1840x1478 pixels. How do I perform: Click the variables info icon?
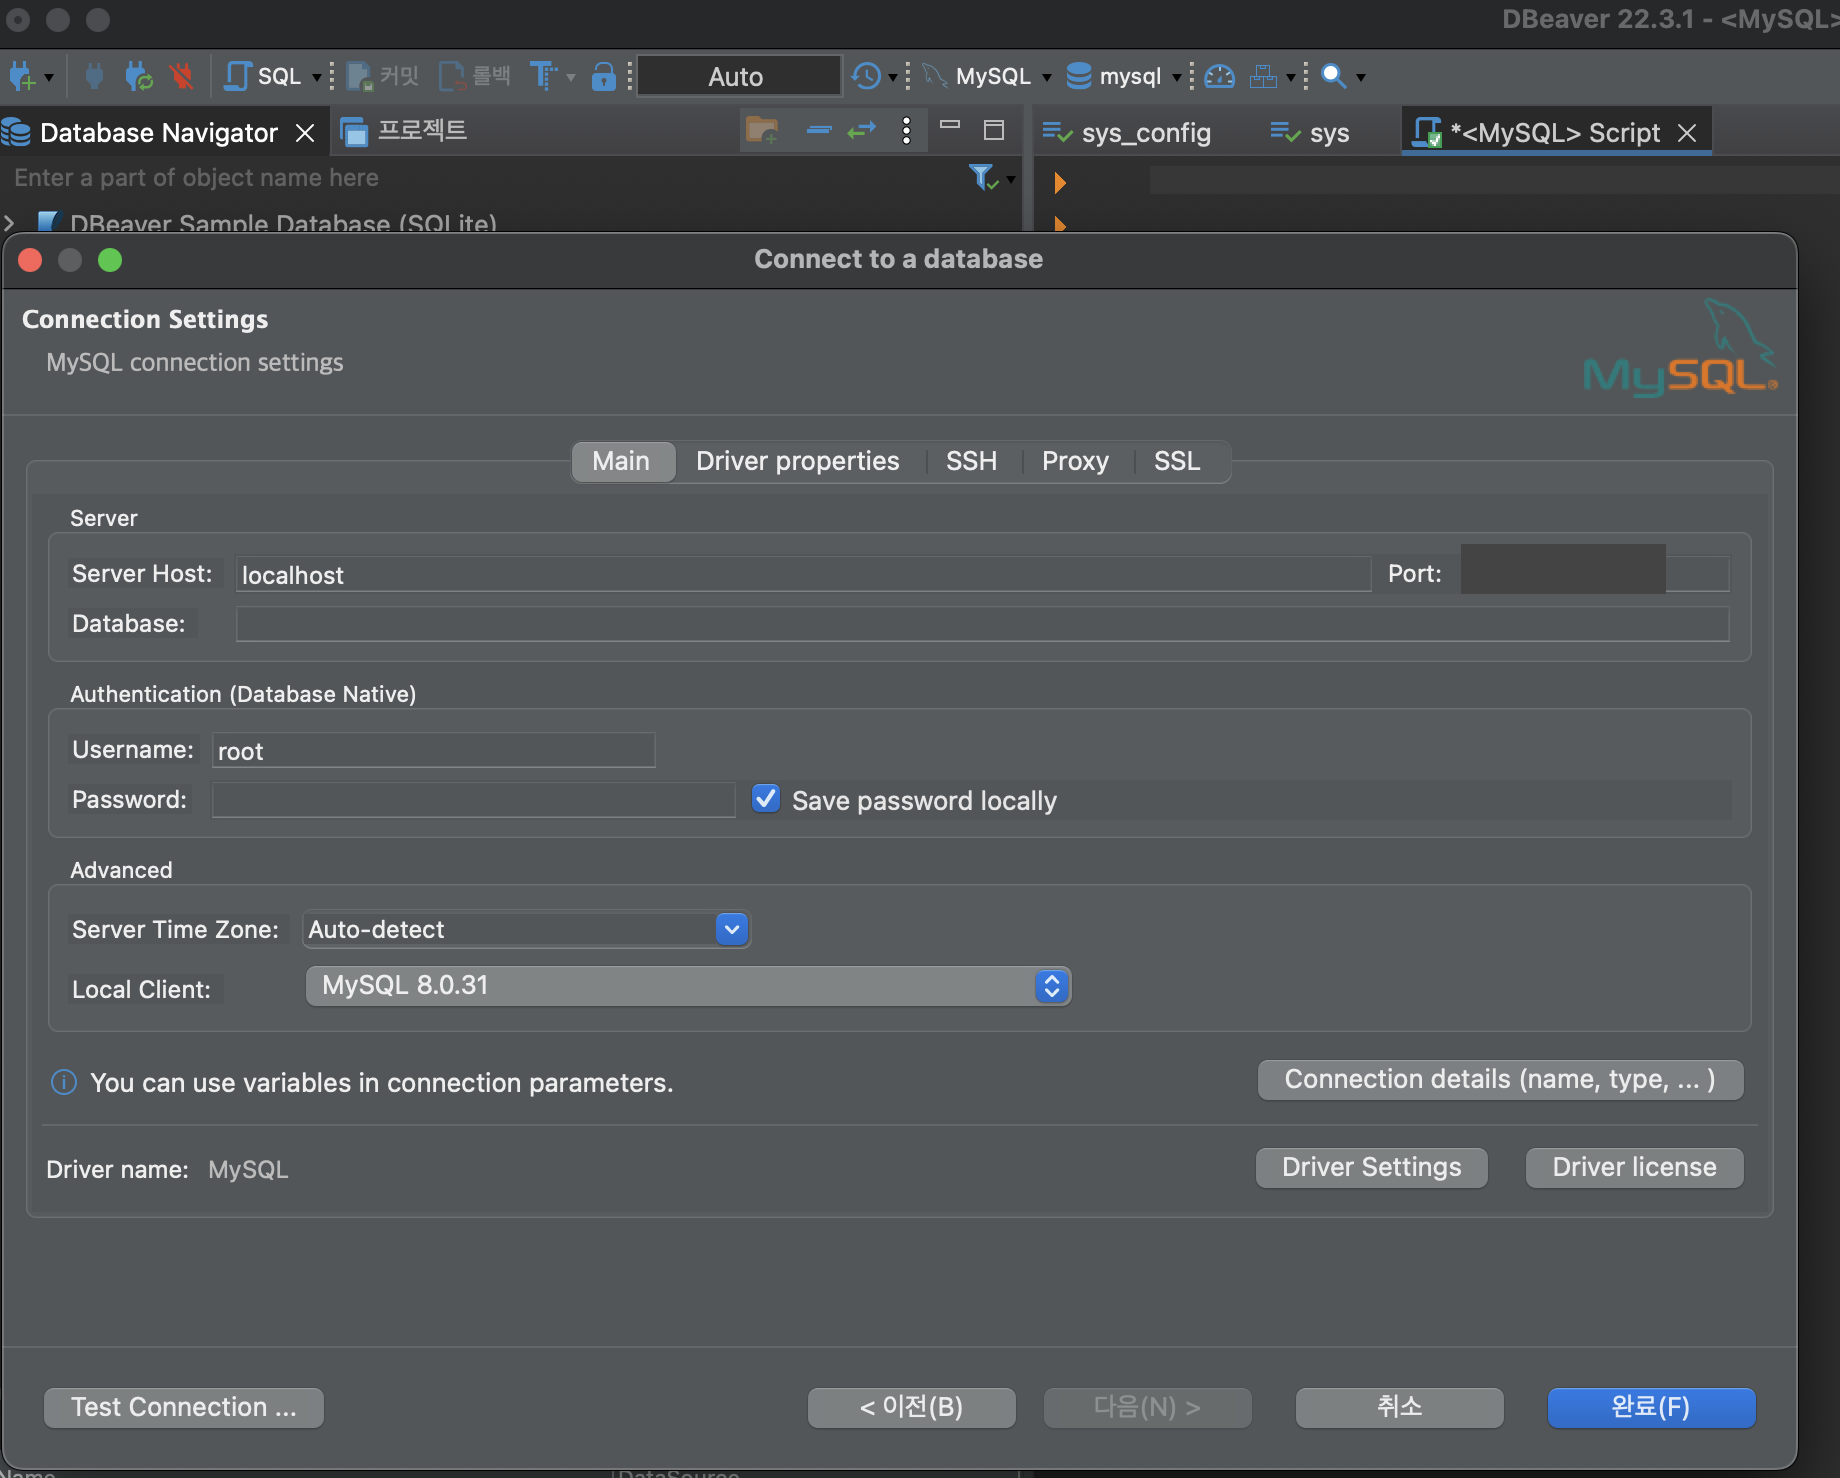(64, 1082)
